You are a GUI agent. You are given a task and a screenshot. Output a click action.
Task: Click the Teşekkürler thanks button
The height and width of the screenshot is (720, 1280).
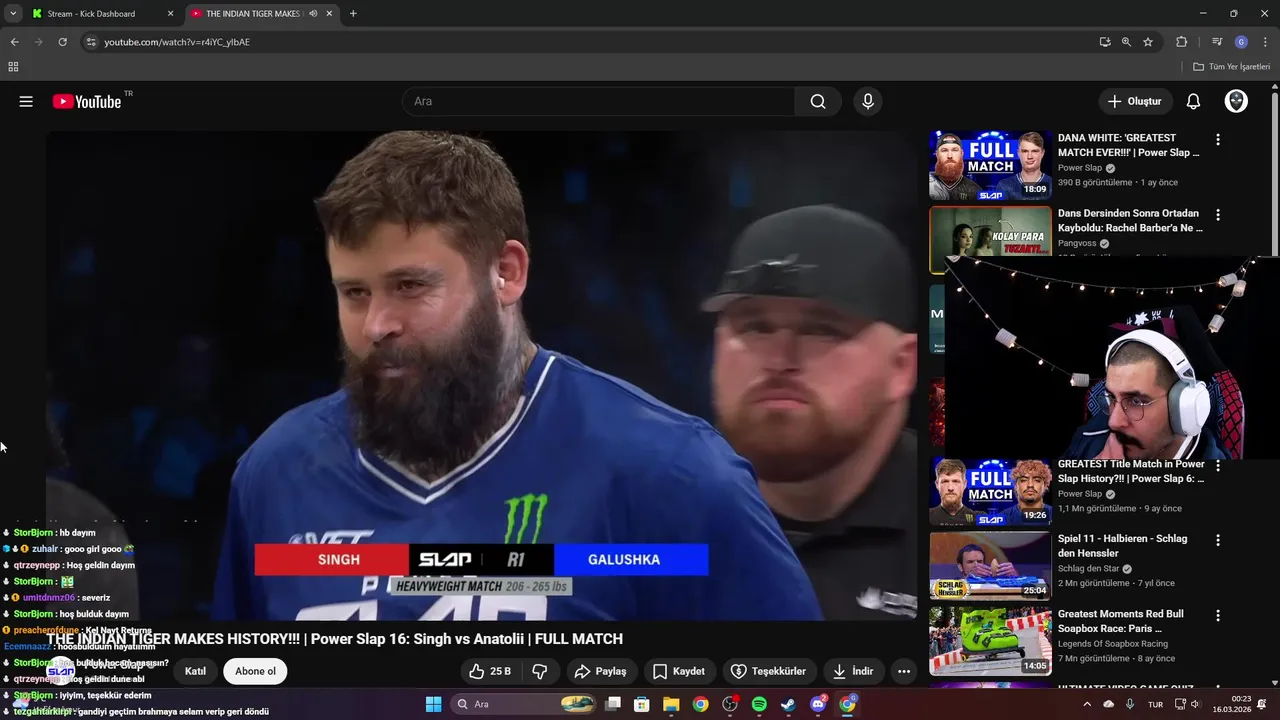pyautogui.click(x=768, y=671)
